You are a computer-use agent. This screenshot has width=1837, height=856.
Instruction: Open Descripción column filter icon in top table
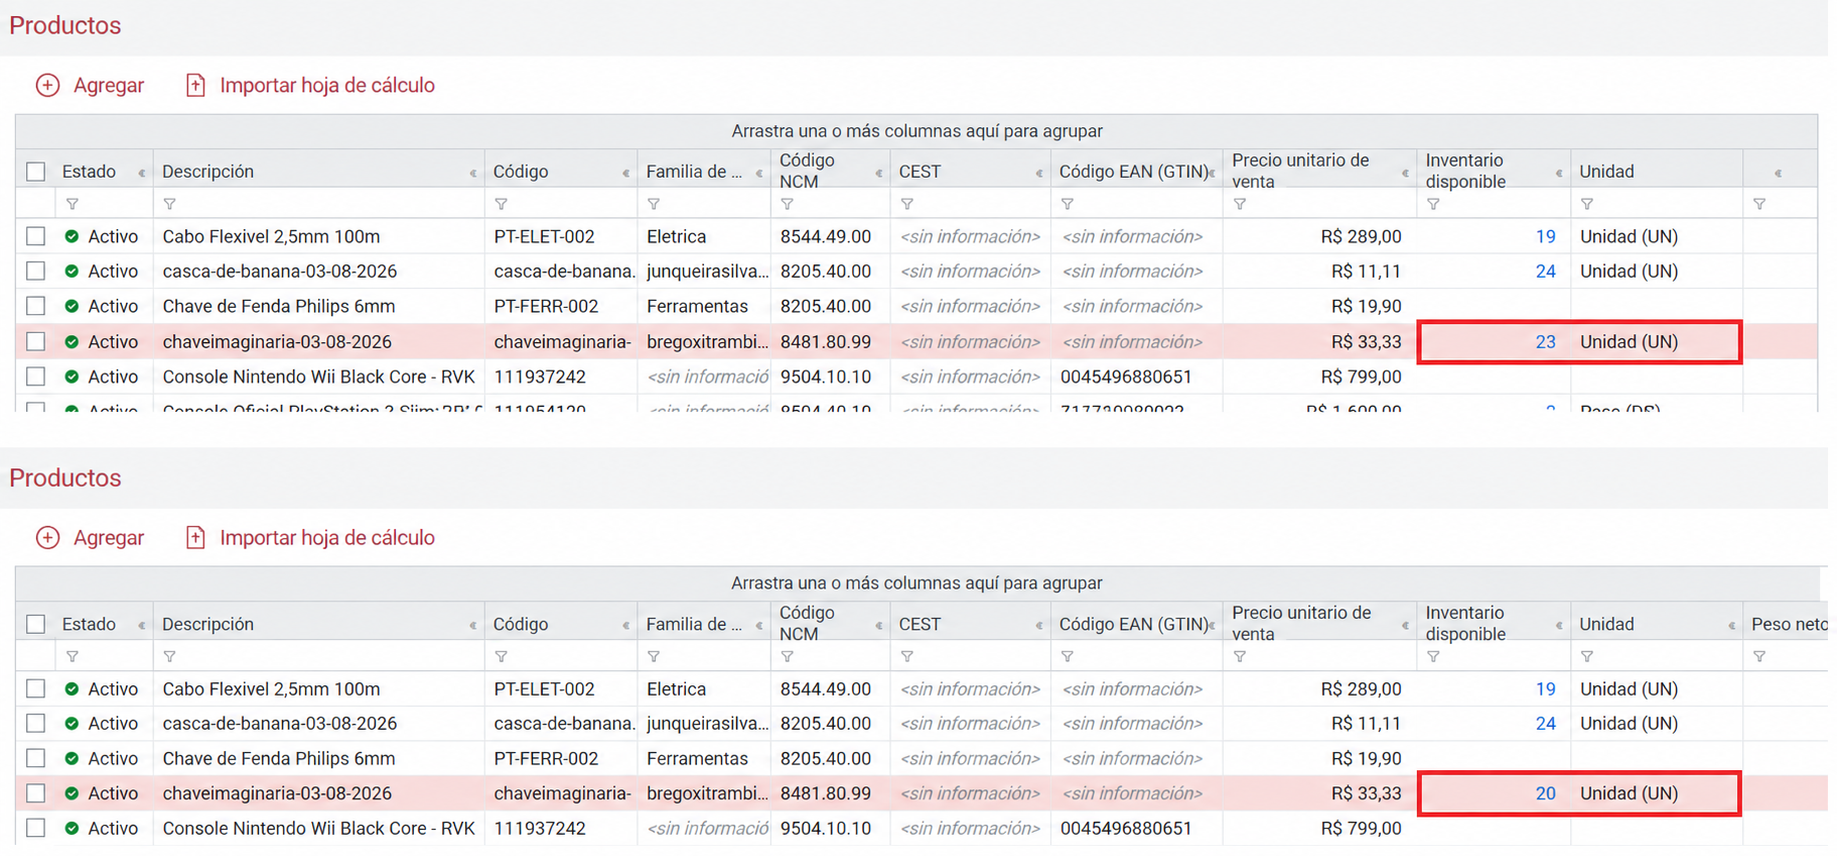170,204
